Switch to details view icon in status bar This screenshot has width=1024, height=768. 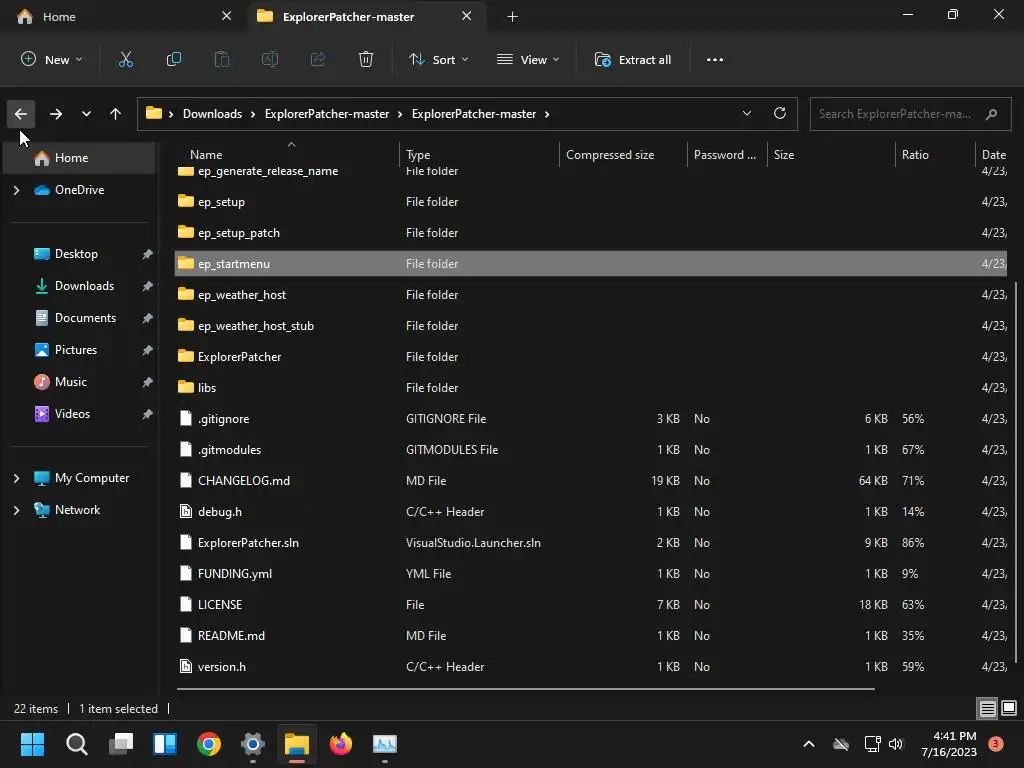(987, 708)
